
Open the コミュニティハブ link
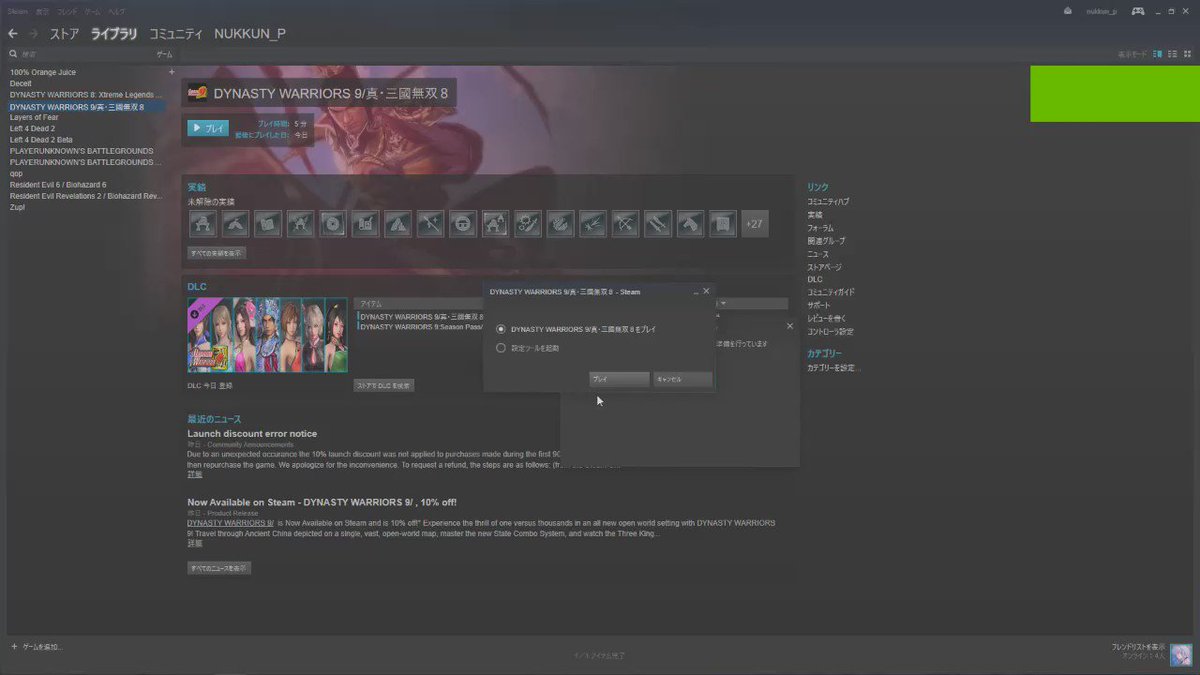pos(828,202)
